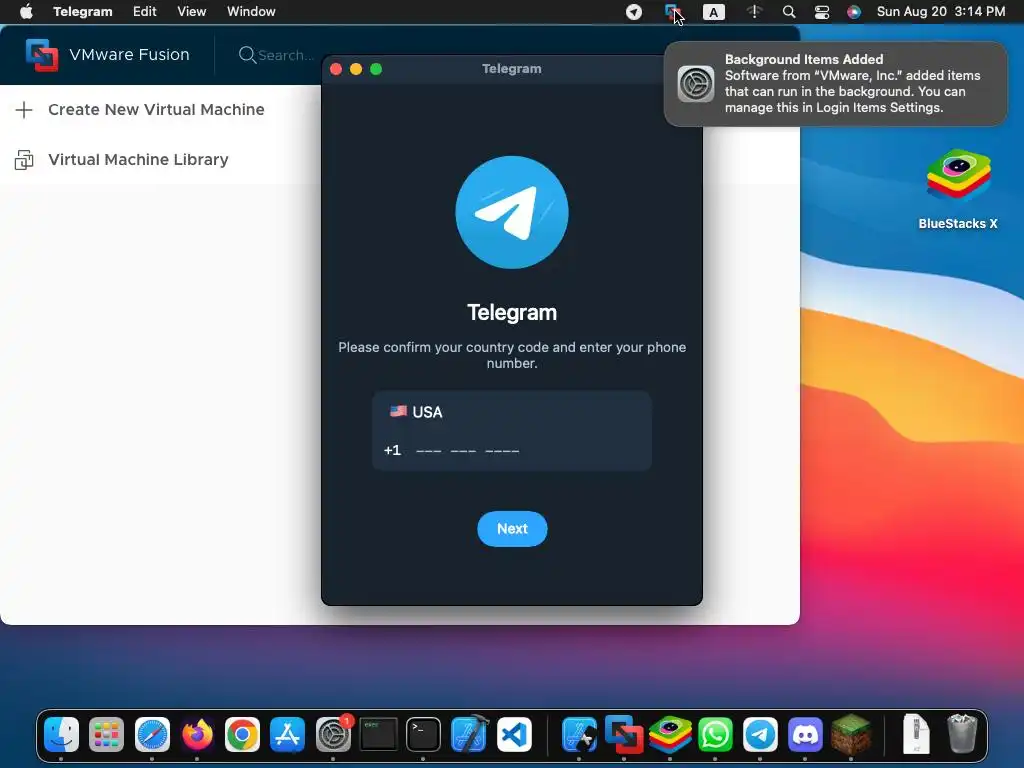Open WhatsApp from the Dock
The height and width of the screenshot is (768, 1024).
[715, 735]
